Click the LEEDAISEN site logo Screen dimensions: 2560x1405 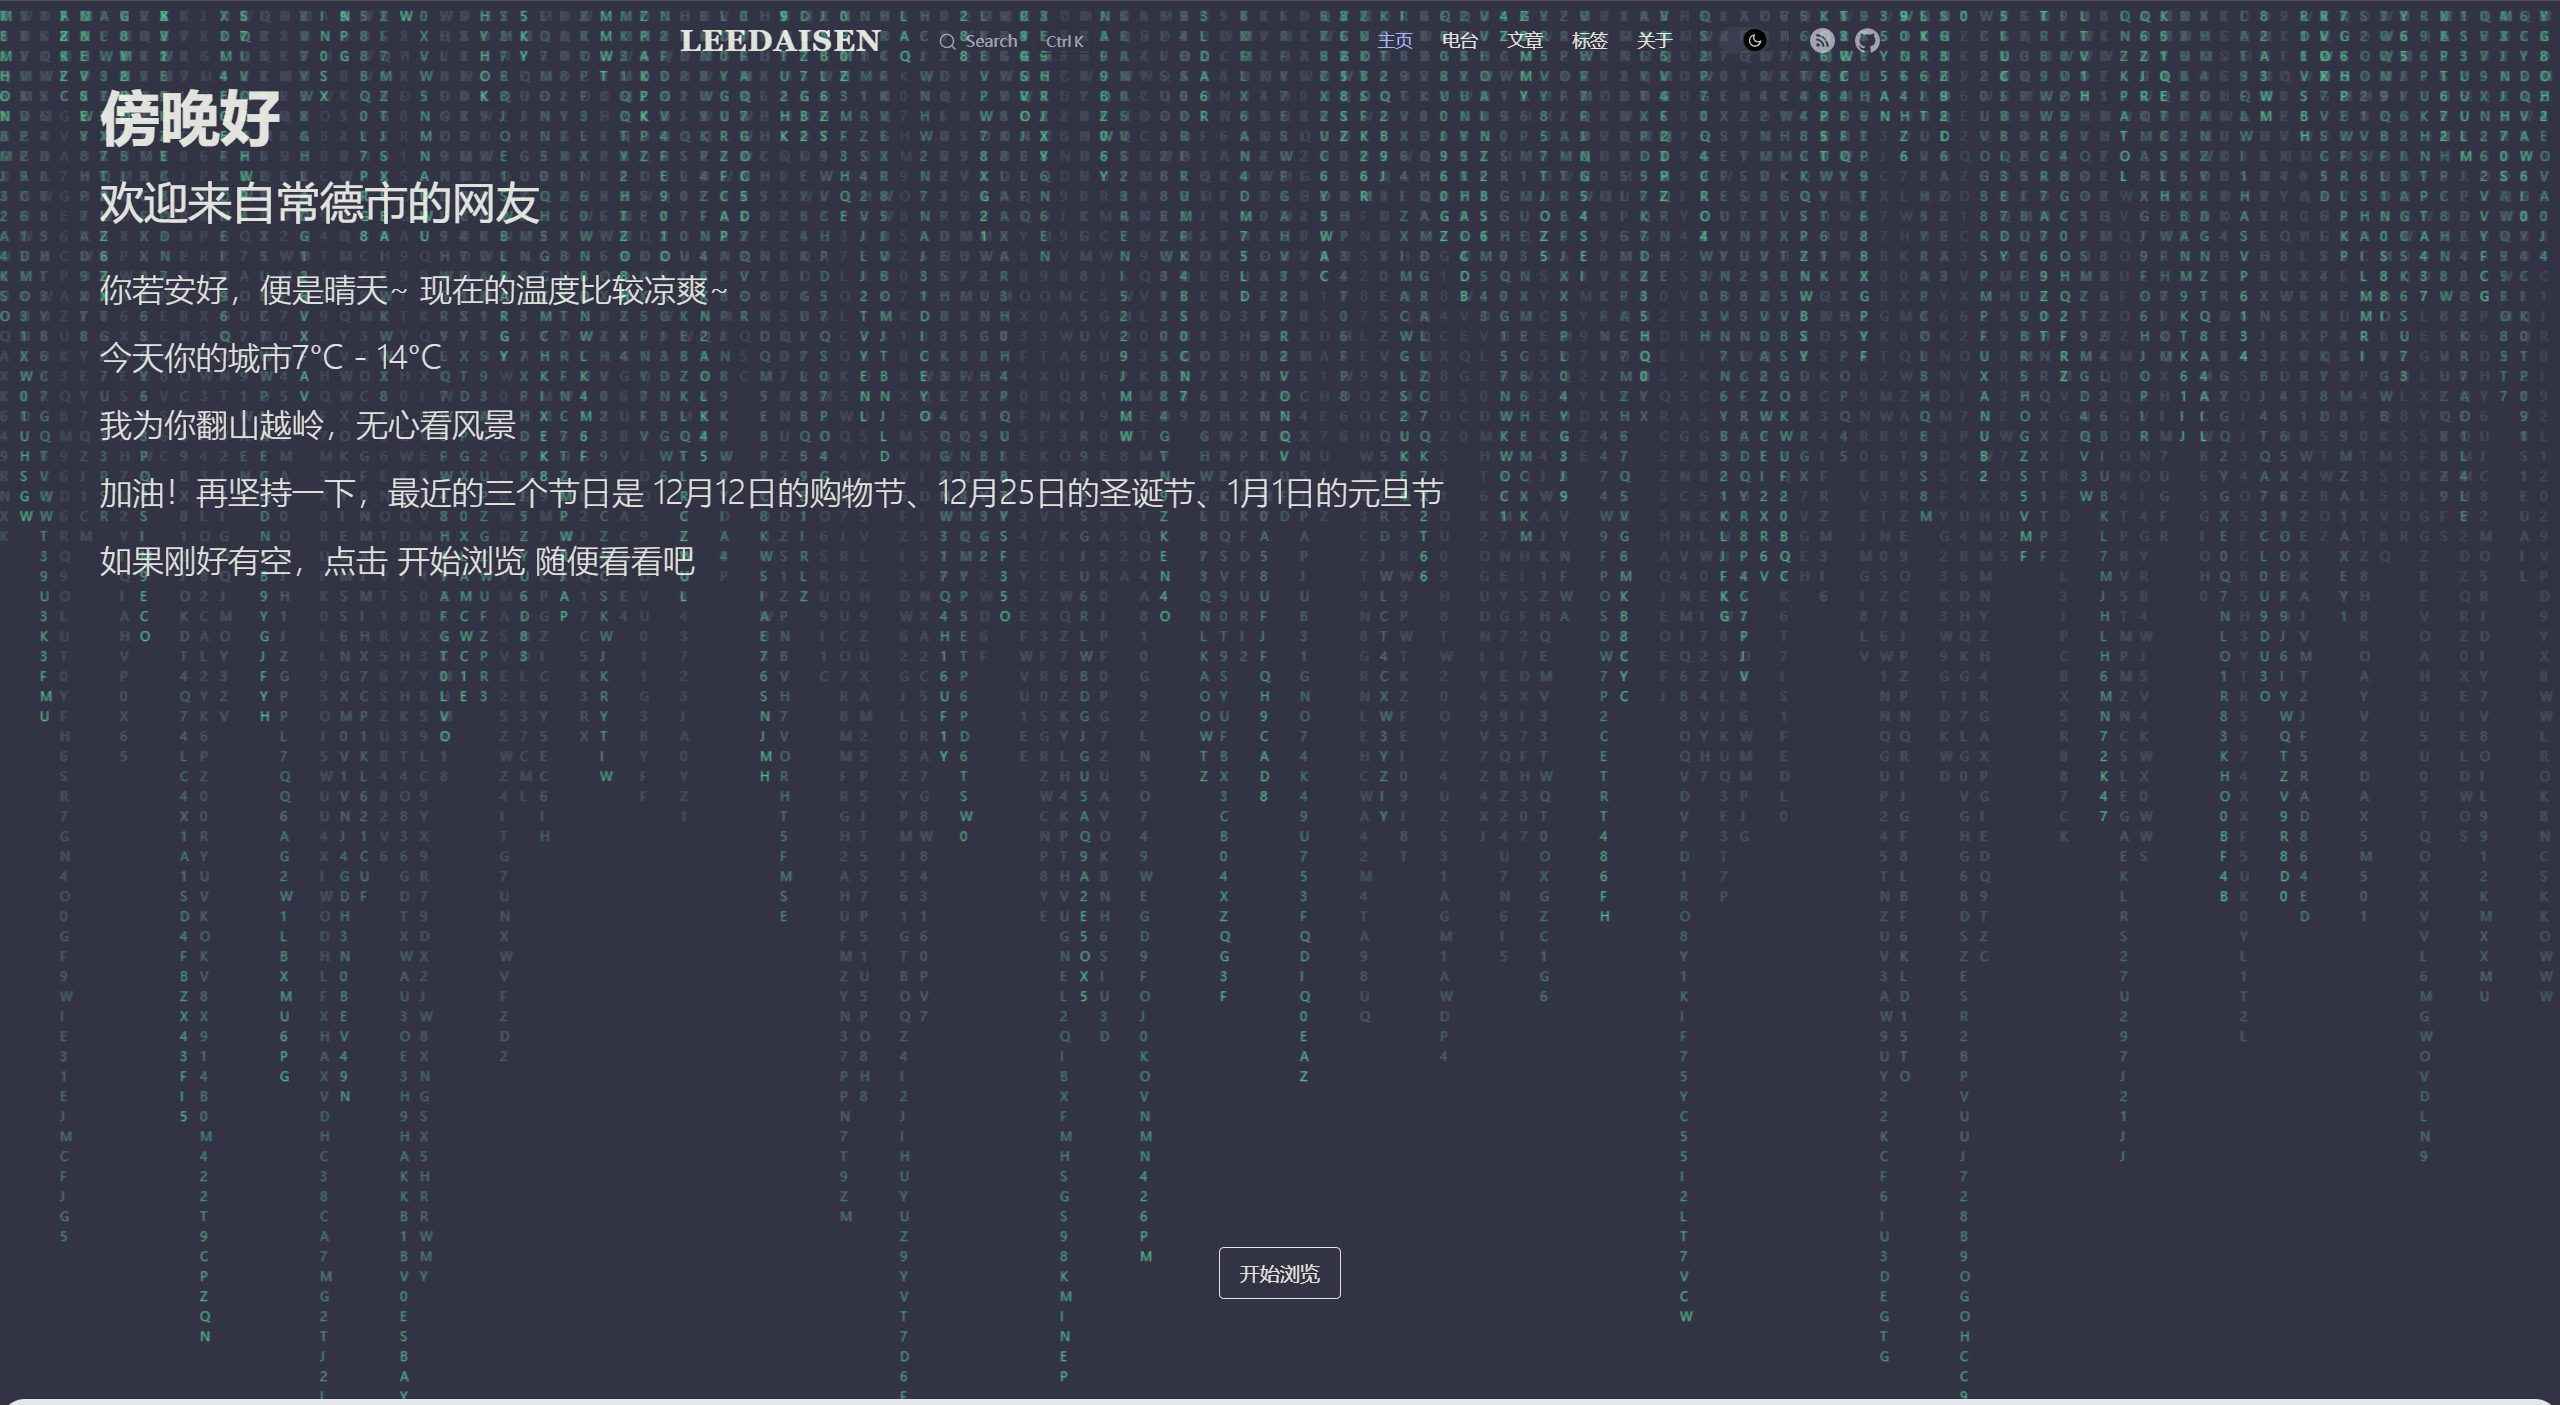coord(780,41)
